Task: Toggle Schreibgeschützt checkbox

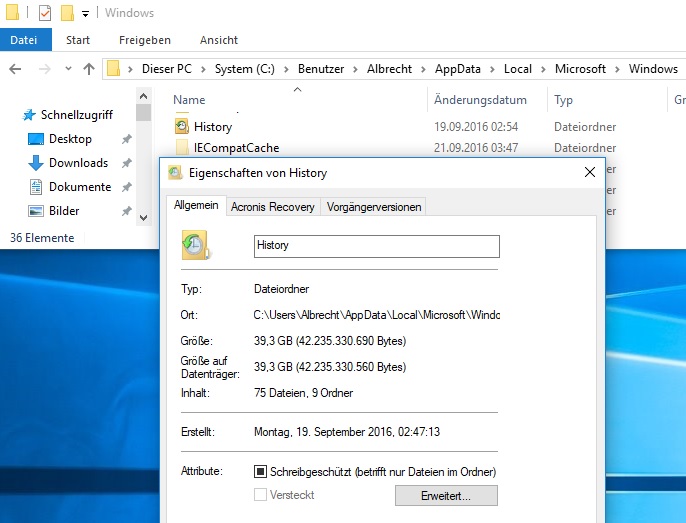Action: (x=260, y=471)
